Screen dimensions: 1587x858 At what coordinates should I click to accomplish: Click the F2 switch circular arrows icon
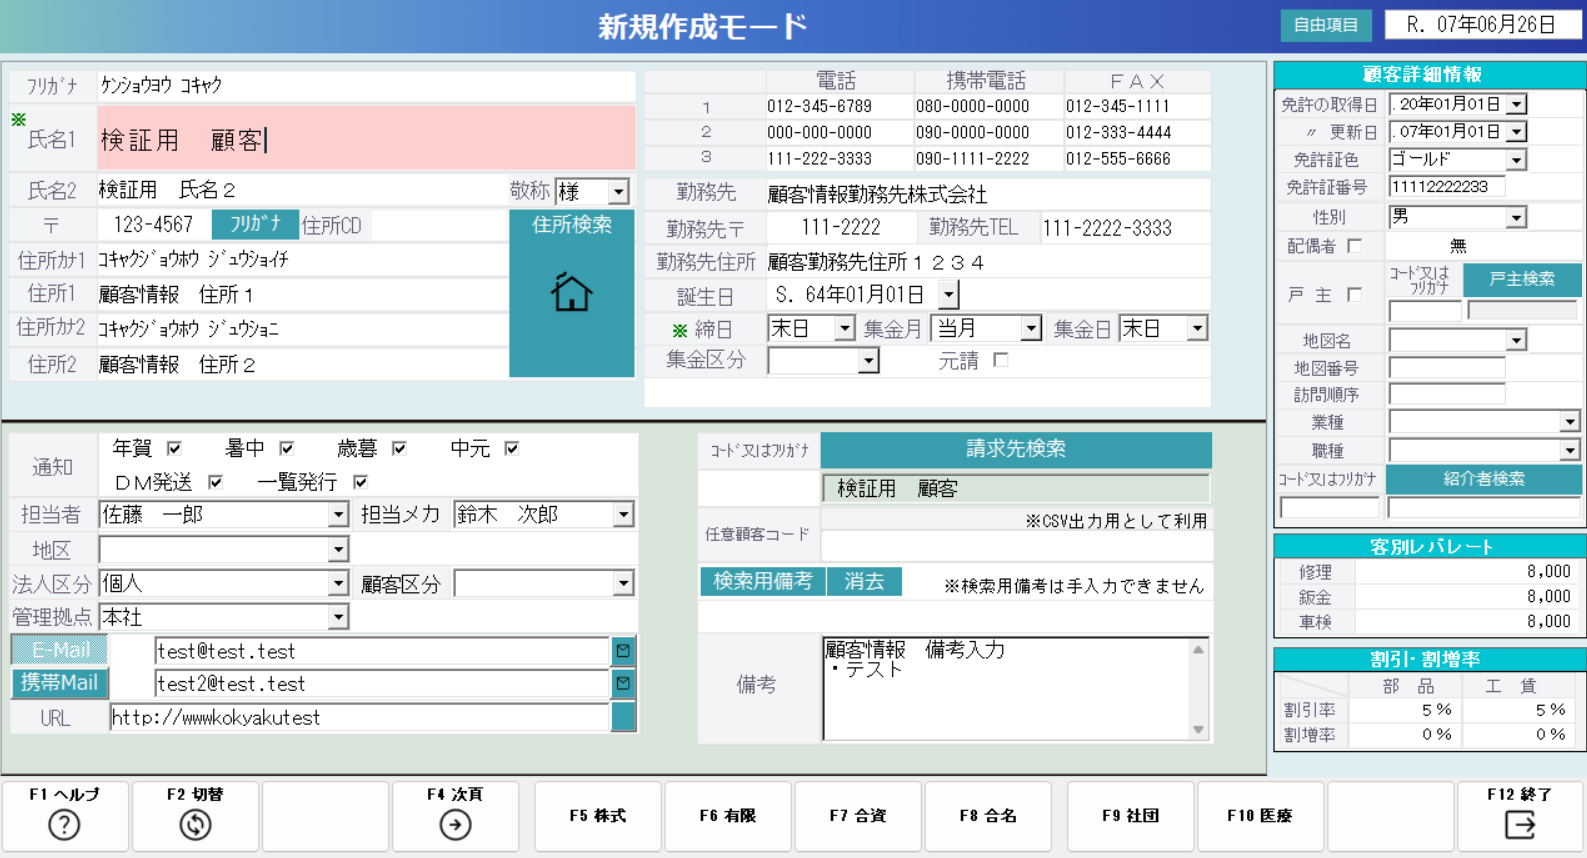pyautogui.click(x=195, y=825)
